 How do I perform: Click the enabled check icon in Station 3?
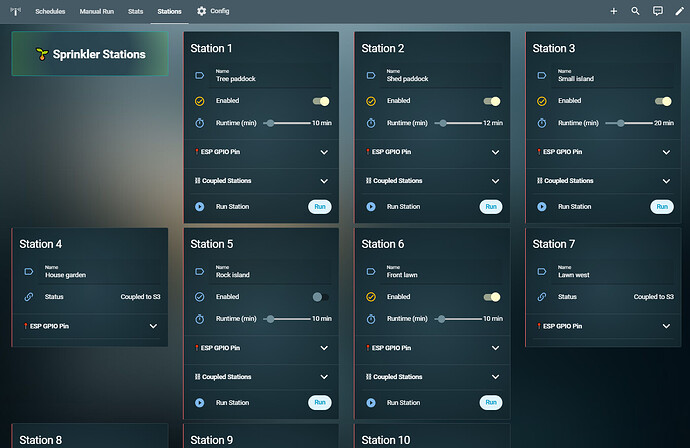542,101
